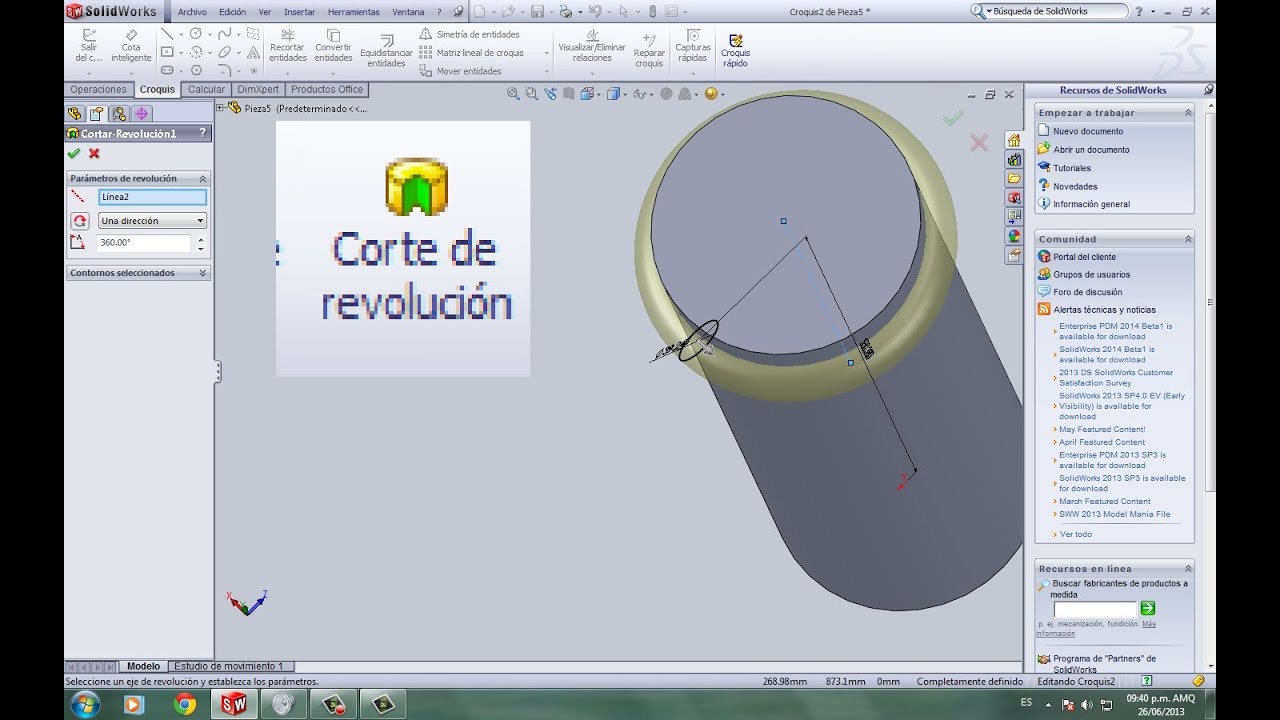Image resolution: width=1280 pixels, height=720 pixels.
Task: Open the Appearances color ball tab icon
Action: click(1014, 236)
